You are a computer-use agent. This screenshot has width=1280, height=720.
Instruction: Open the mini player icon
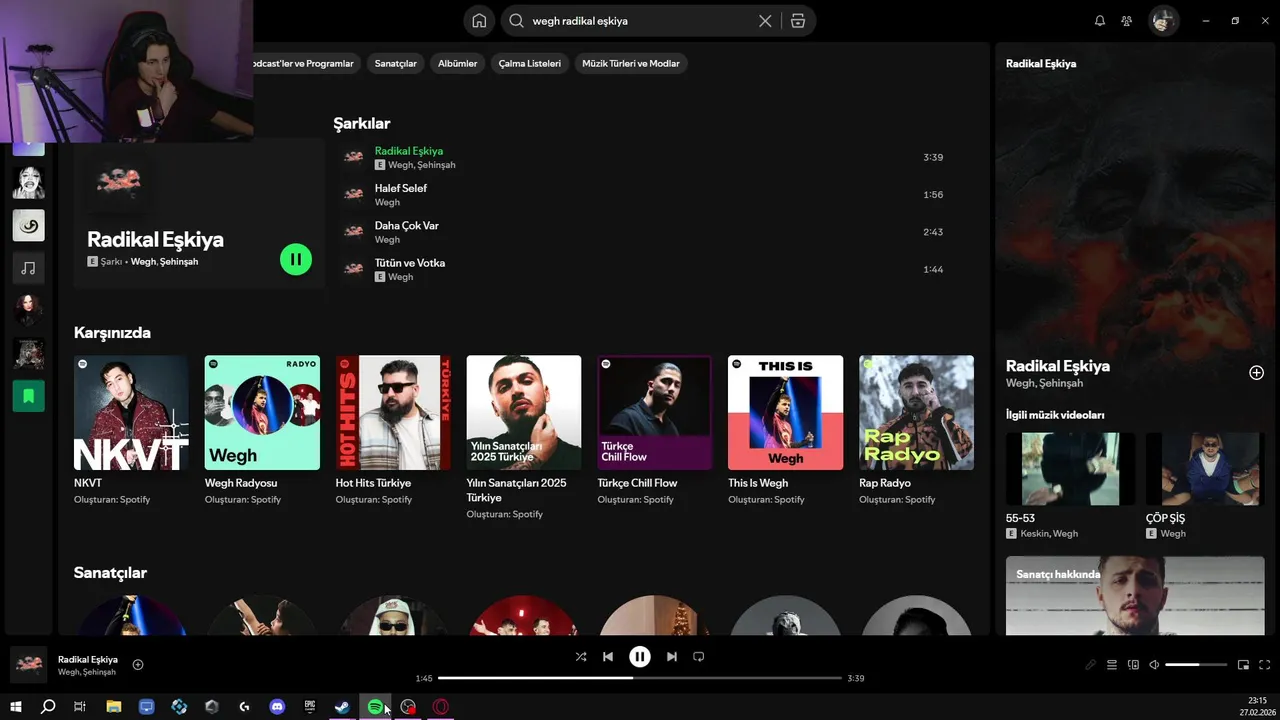pyautogui.click(x=1244, y=665)
